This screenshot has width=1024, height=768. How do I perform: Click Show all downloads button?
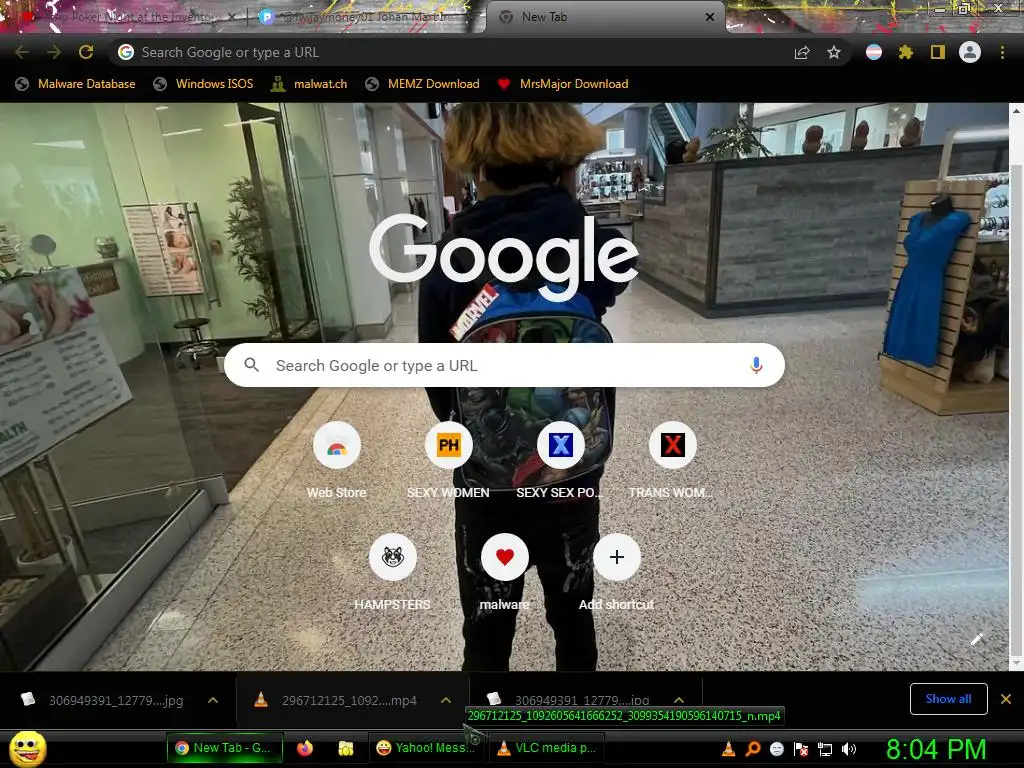click(948, 699)
